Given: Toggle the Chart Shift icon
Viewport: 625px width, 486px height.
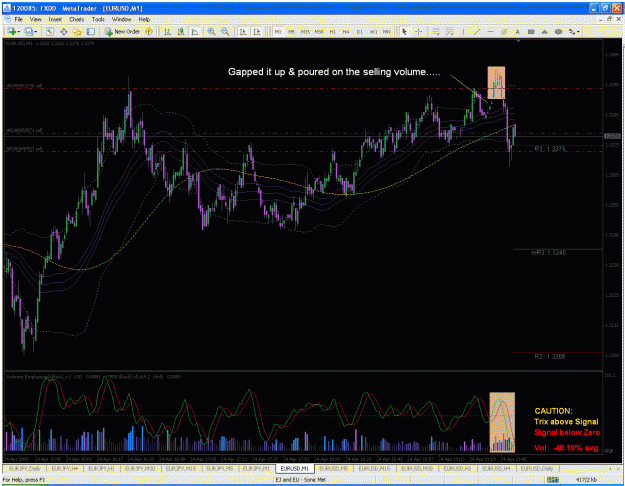Looking at the screenshot, I should pyautogui.click(x=256, y=31).
